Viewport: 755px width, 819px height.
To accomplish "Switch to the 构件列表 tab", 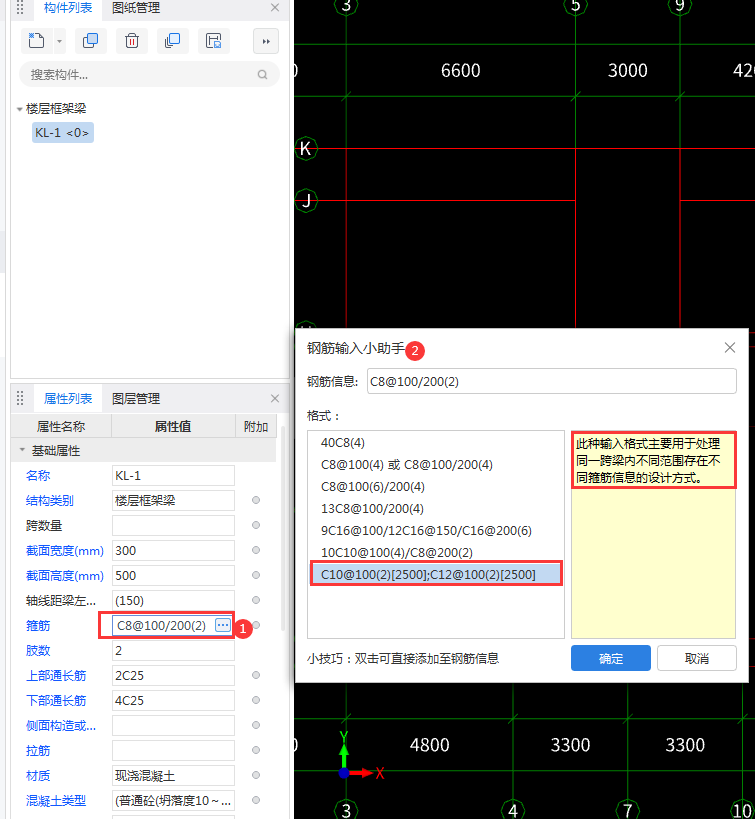I will coord(68,8).
